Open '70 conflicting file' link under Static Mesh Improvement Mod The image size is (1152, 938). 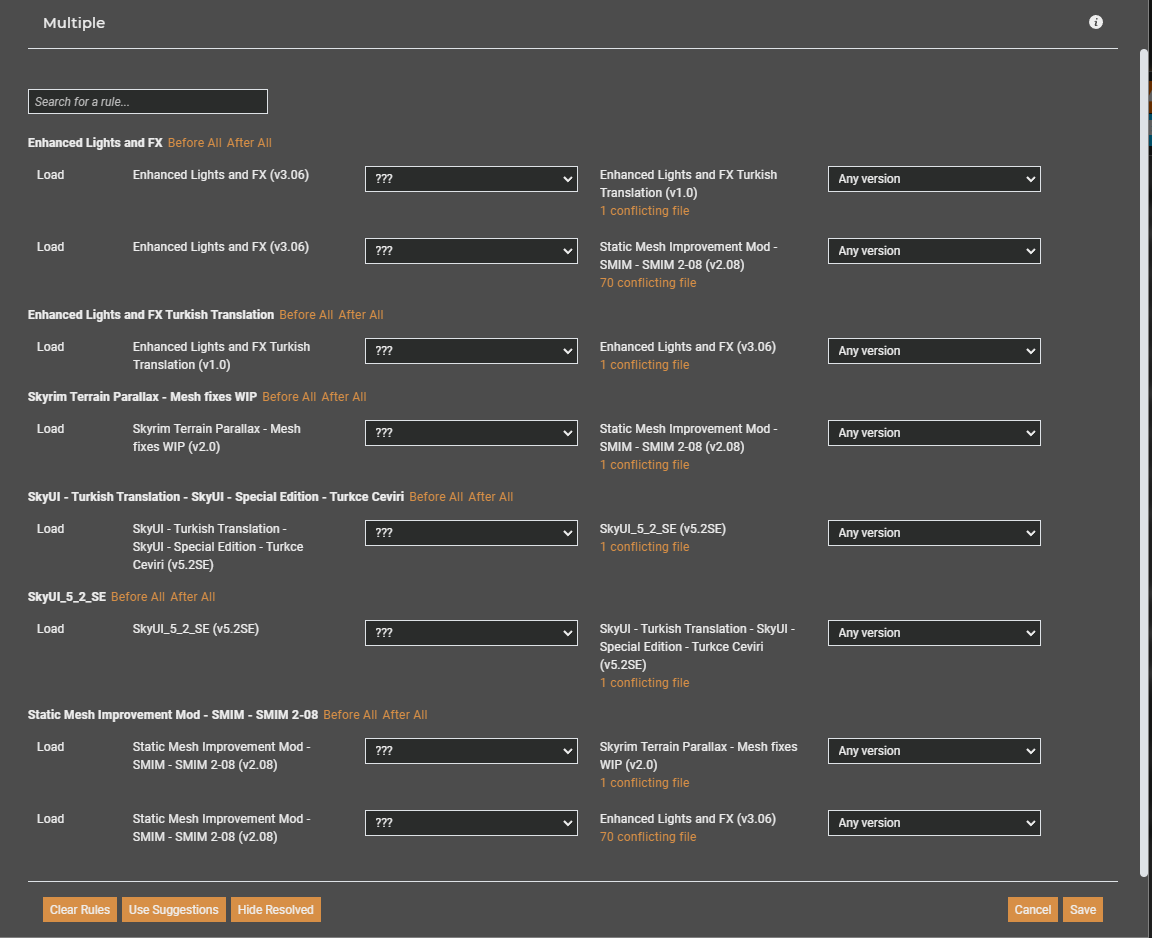tap(648, 283)
